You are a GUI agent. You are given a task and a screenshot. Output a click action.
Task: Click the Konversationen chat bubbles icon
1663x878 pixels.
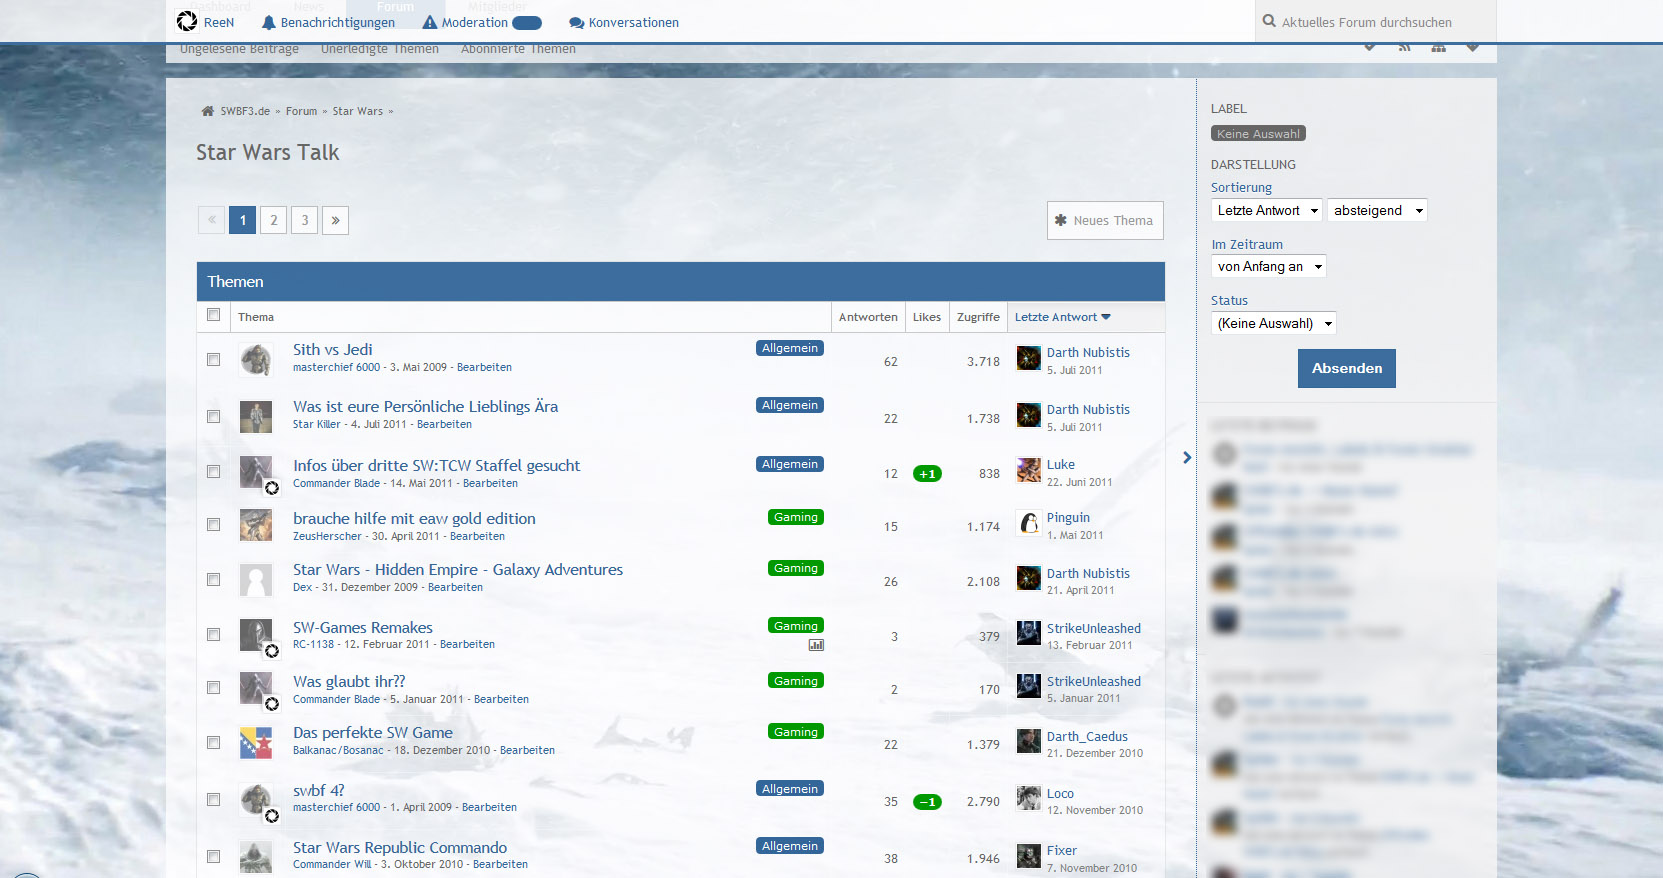576,23
